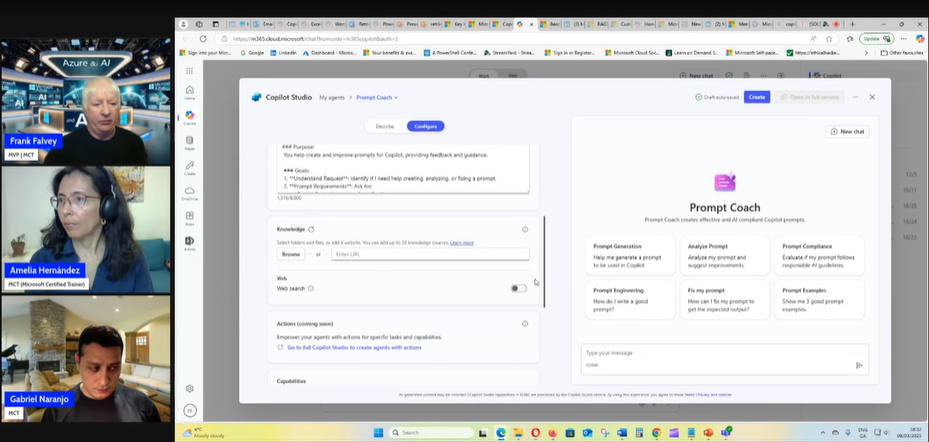The image size is (929, 442).
Task: Click the Copilot icon in sidebar
Action: pyautogui.click(x=189, y=117)
